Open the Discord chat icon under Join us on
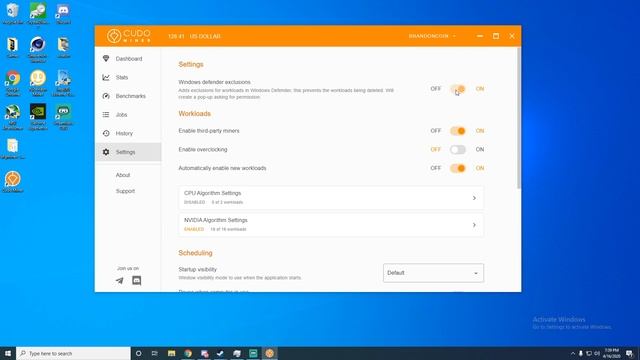 (x=137, y=280)
